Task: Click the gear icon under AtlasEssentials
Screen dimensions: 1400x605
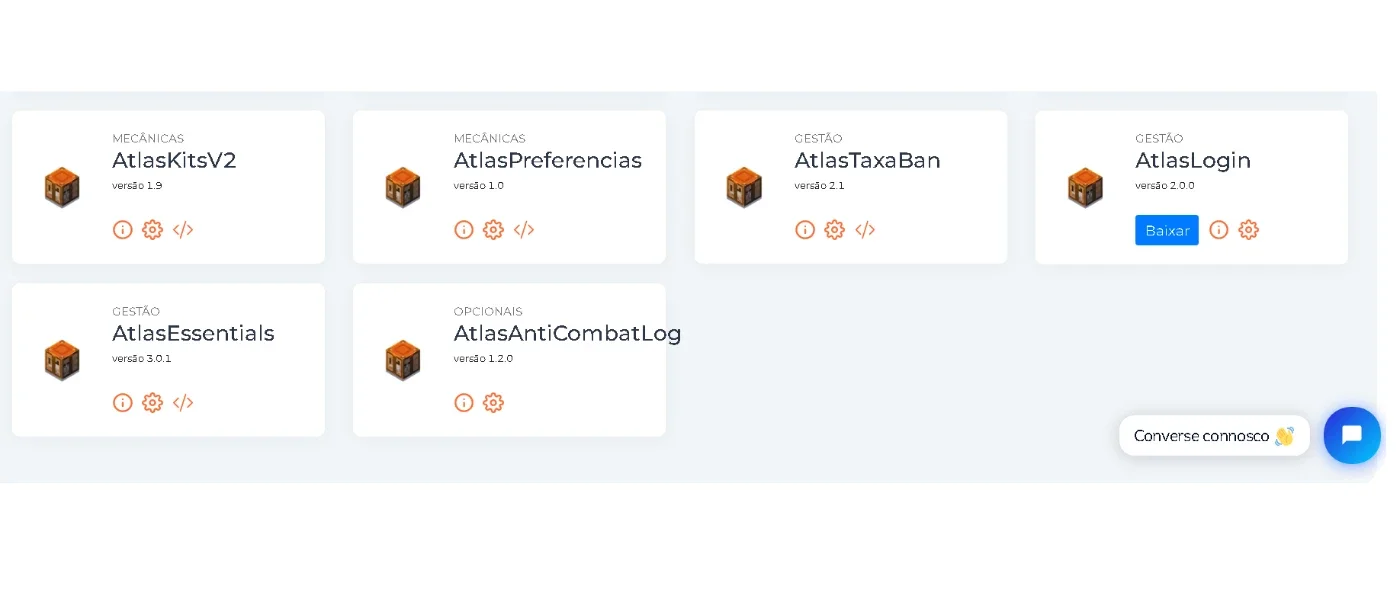Action: (x=152, y=403)
